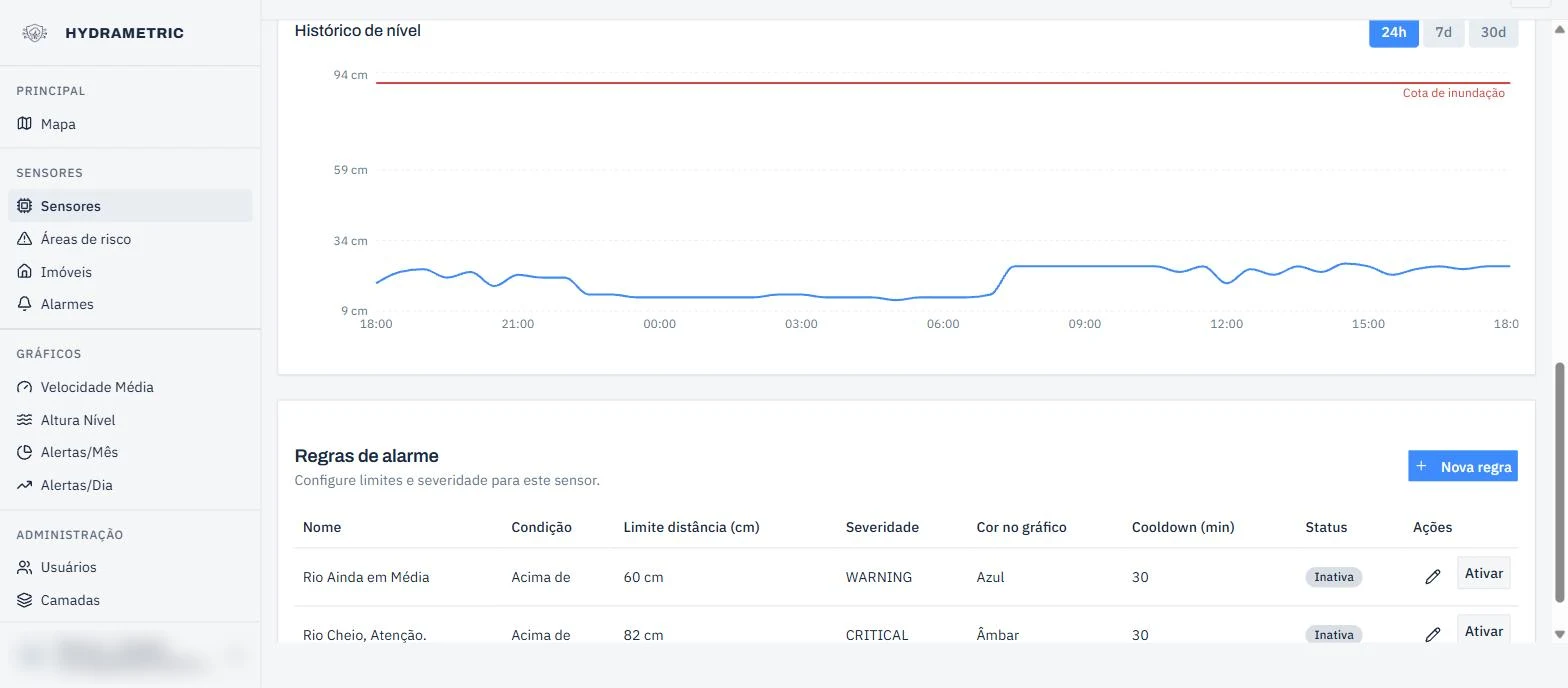Screen dimensions: 1568x688
Task: Click the Usuários people icon
Action: (x=25, y=567)
